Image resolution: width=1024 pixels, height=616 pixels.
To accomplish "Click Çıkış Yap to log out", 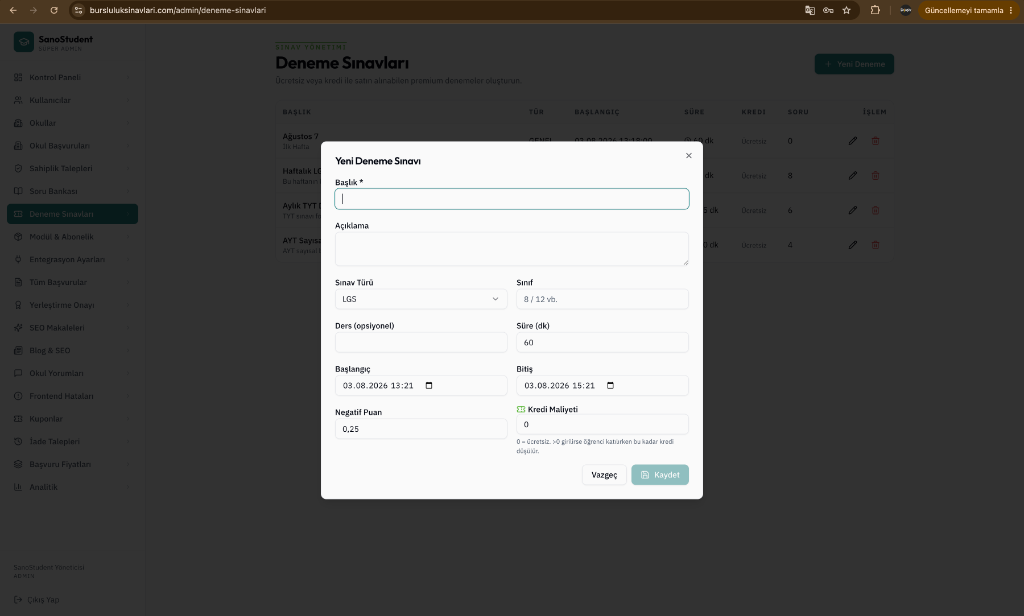I will 37,600.
